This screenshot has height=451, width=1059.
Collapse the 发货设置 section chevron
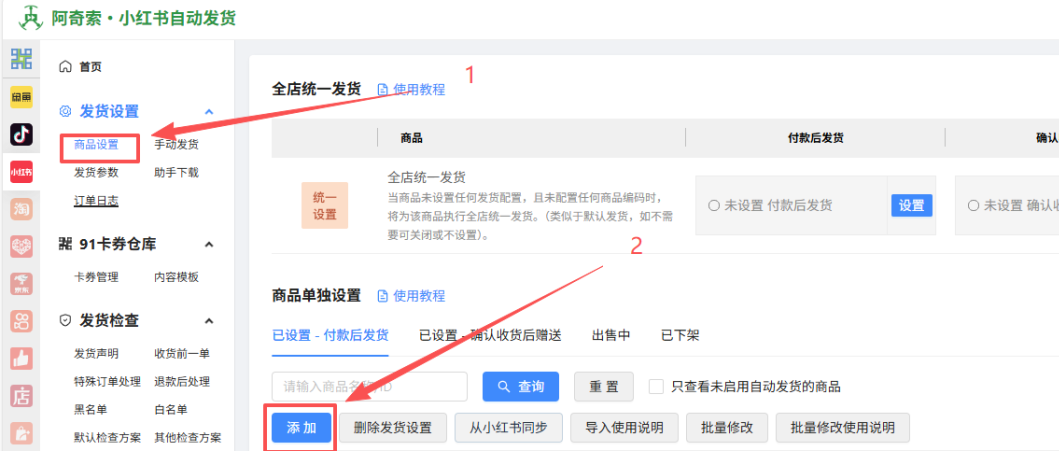tap(209, 111)
